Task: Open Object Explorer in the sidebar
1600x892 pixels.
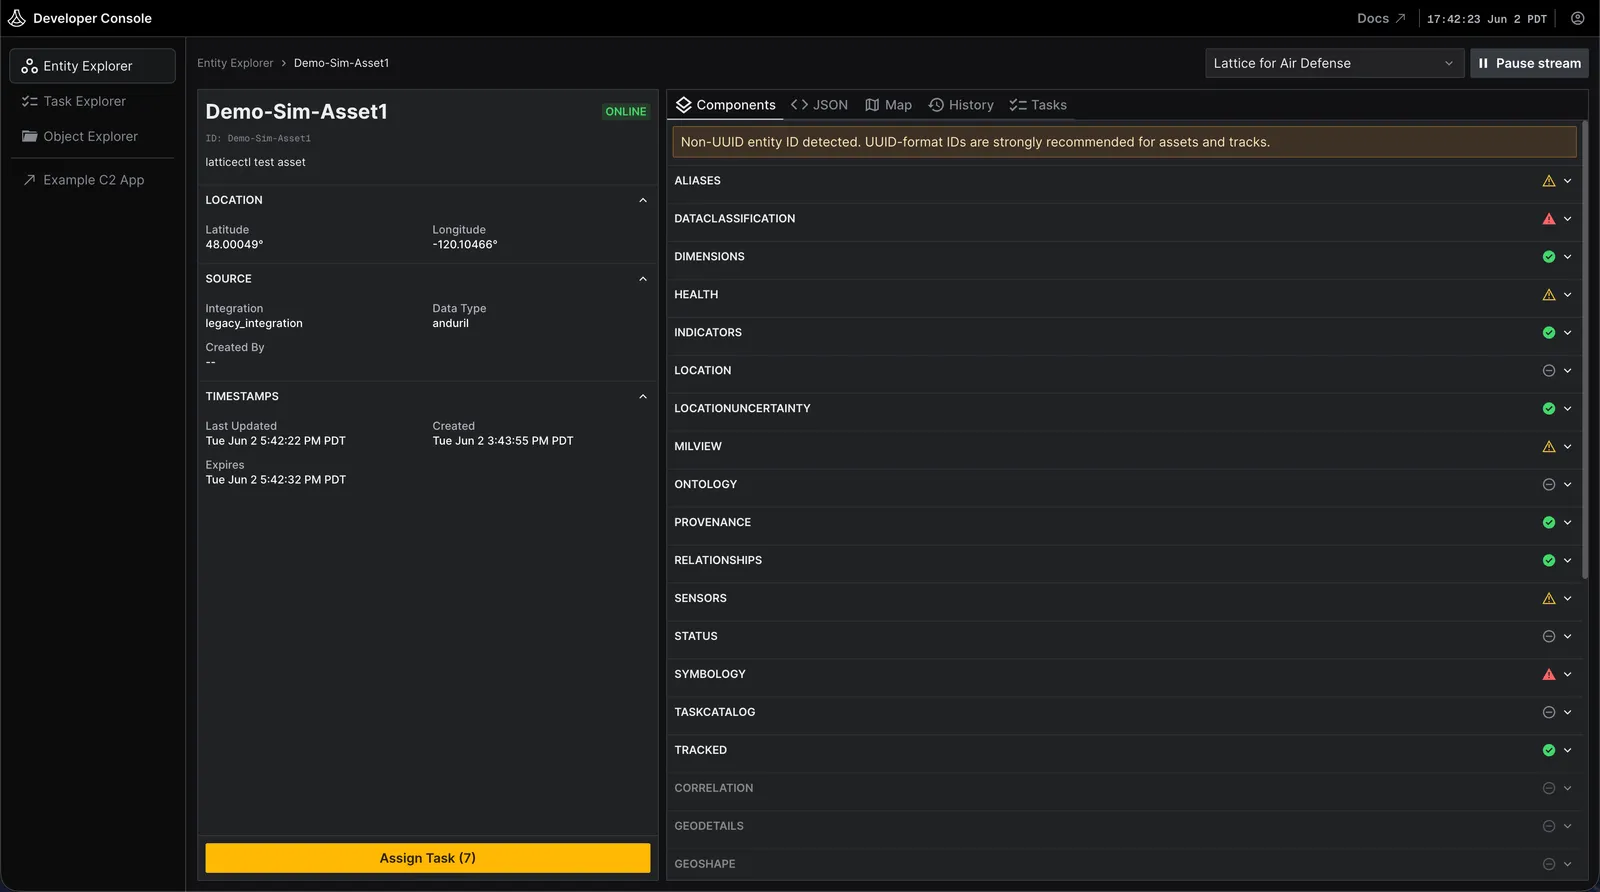Action: point(93,136)
